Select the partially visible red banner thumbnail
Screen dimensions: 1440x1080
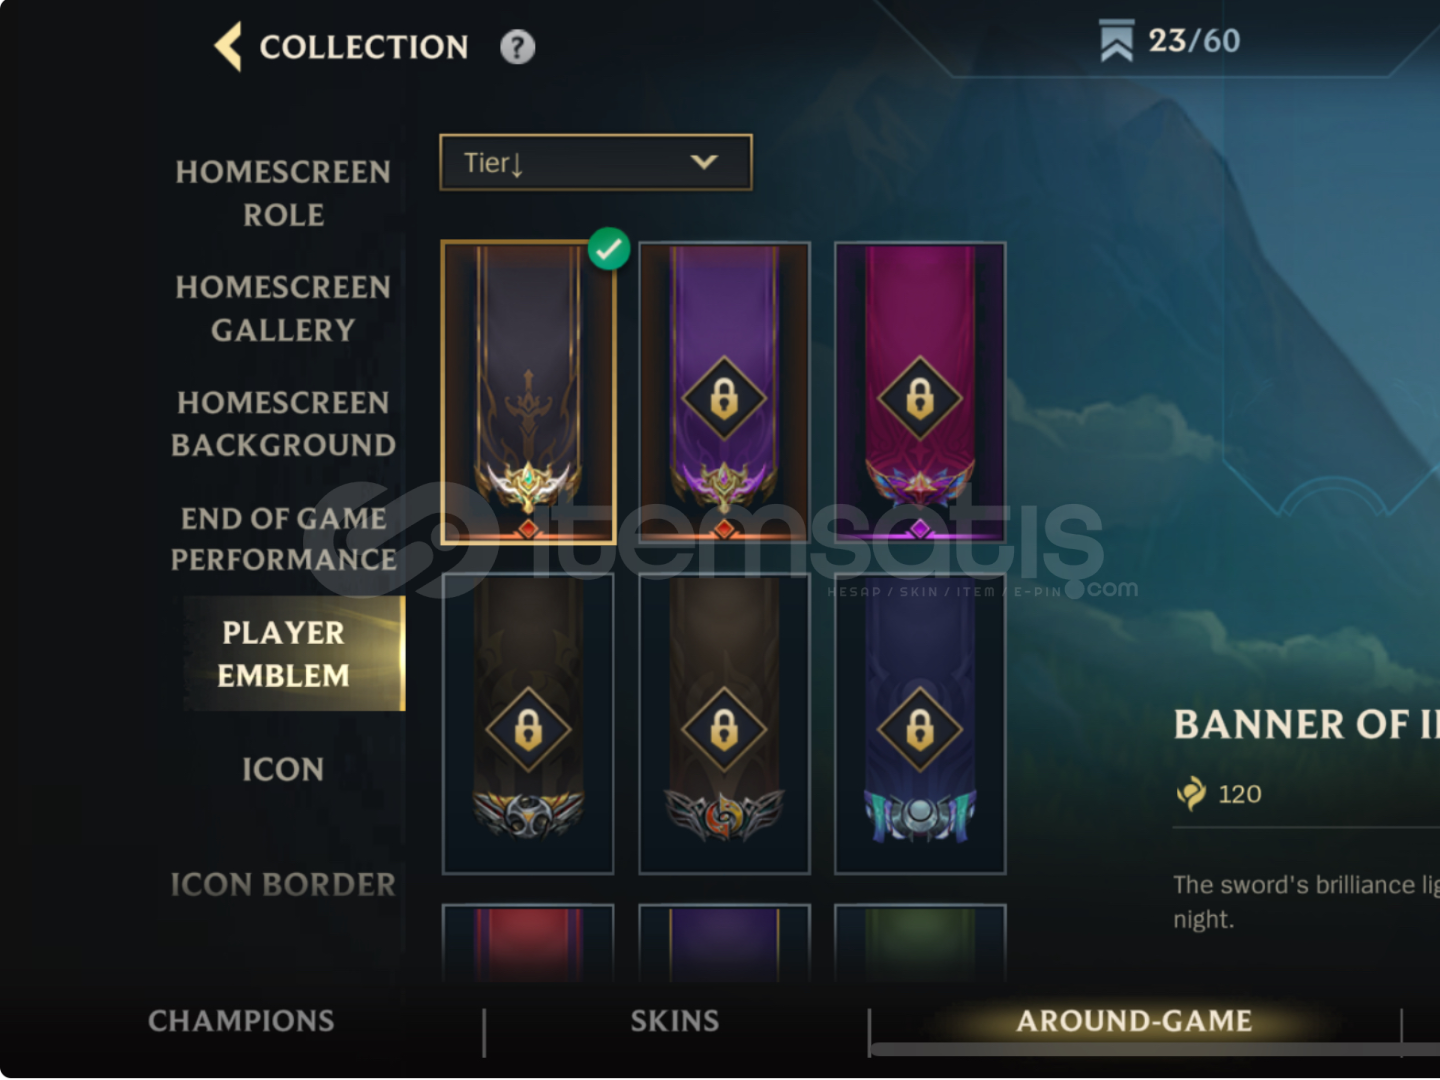[x=528, y=942]
